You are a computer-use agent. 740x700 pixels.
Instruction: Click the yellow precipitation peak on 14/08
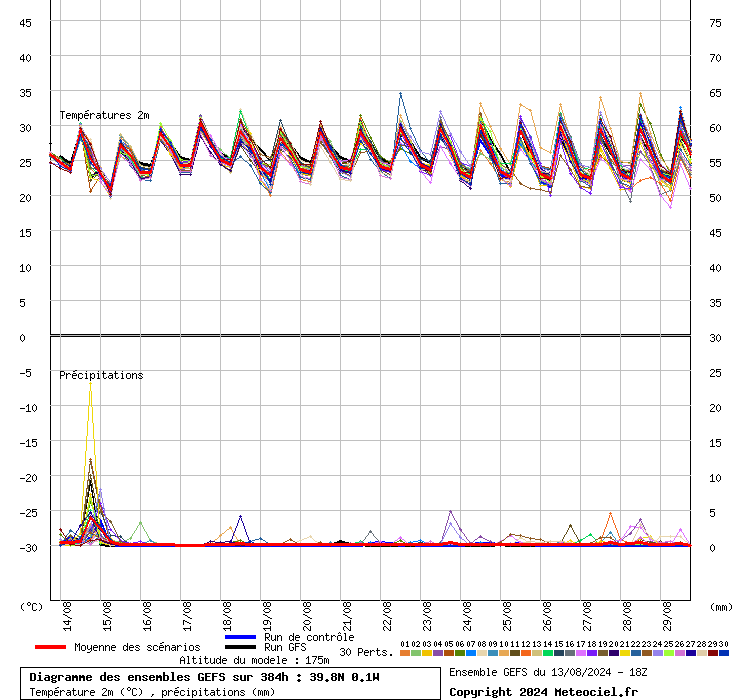pyautogui.click(x=90, y=384)
